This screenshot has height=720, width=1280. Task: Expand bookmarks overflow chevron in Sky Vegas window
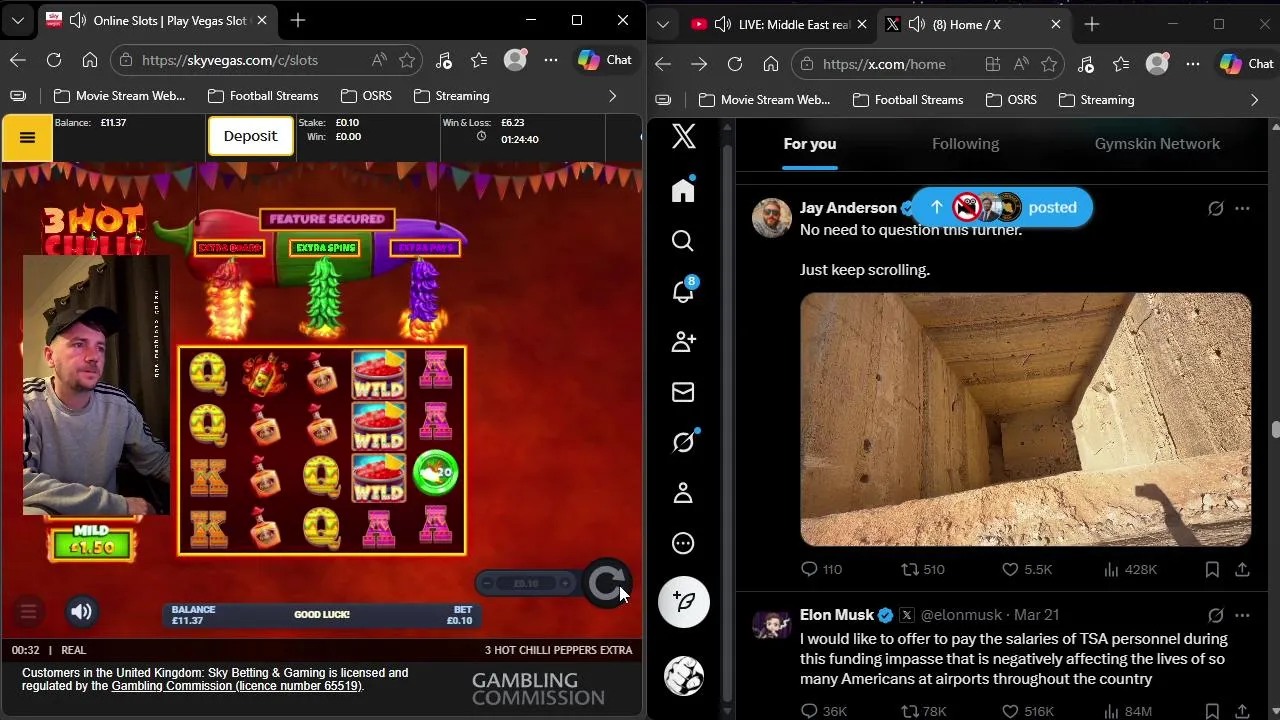pyautogui.click(x=612, y=96)
